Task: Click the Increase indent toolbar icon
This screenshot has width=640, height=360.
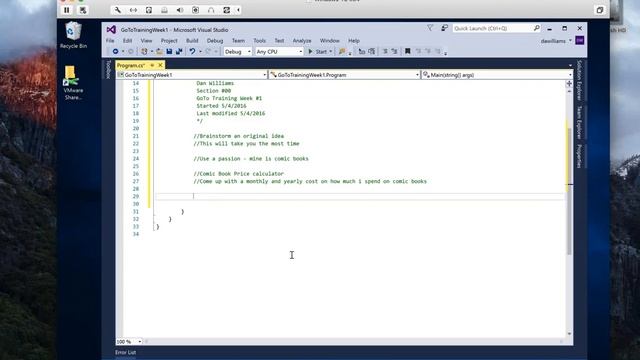Action: (394, 52)
